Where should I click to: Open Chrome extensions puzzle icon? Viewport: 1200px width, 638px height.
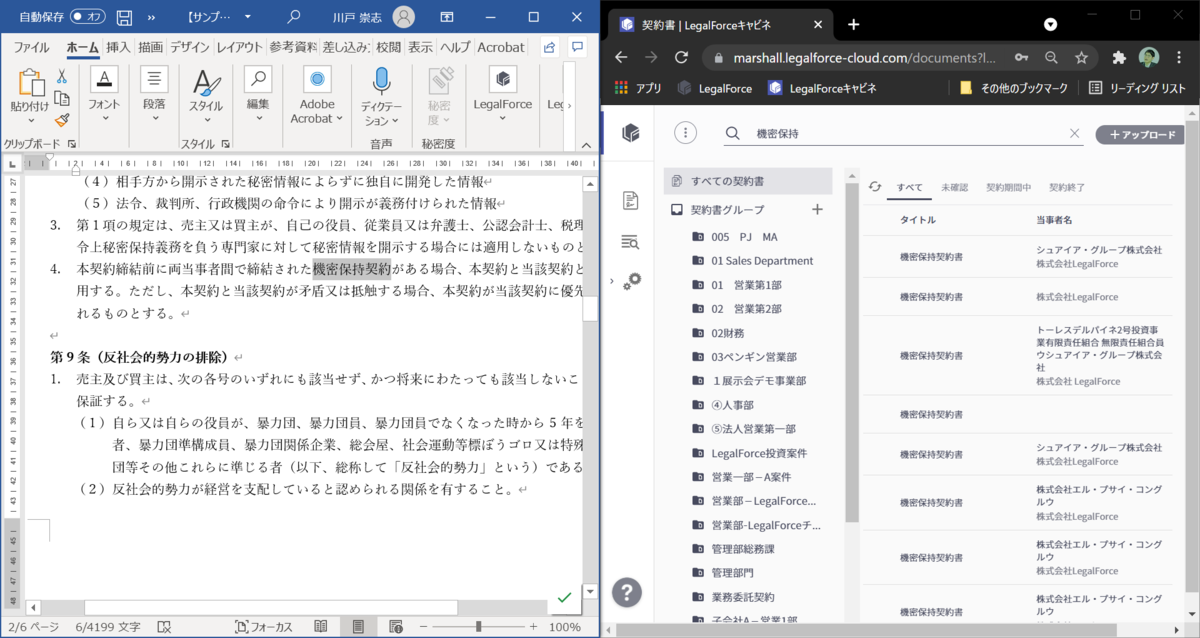coord(1119,58)
